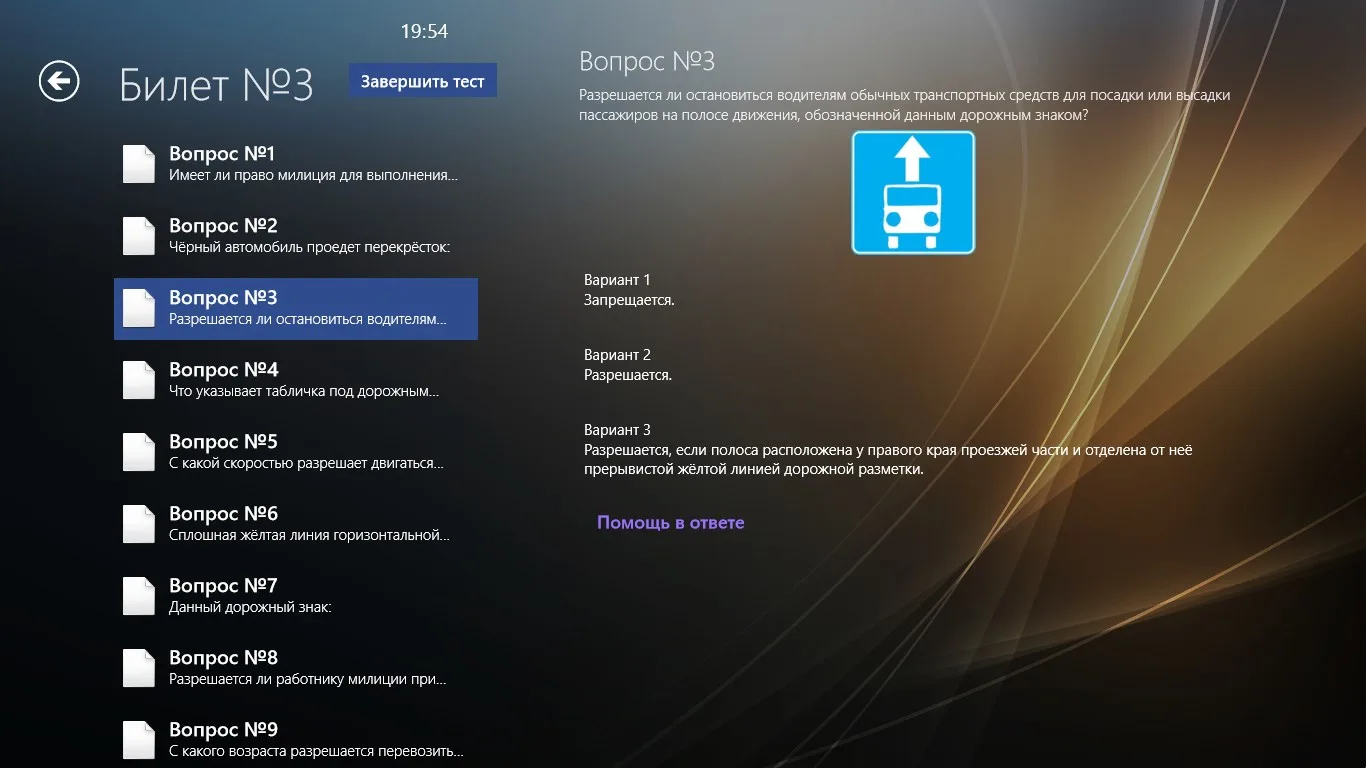Click text 'С какого возраста разрешается перевозить…'
Screen dimensions: 1366x768
point(316,752)
